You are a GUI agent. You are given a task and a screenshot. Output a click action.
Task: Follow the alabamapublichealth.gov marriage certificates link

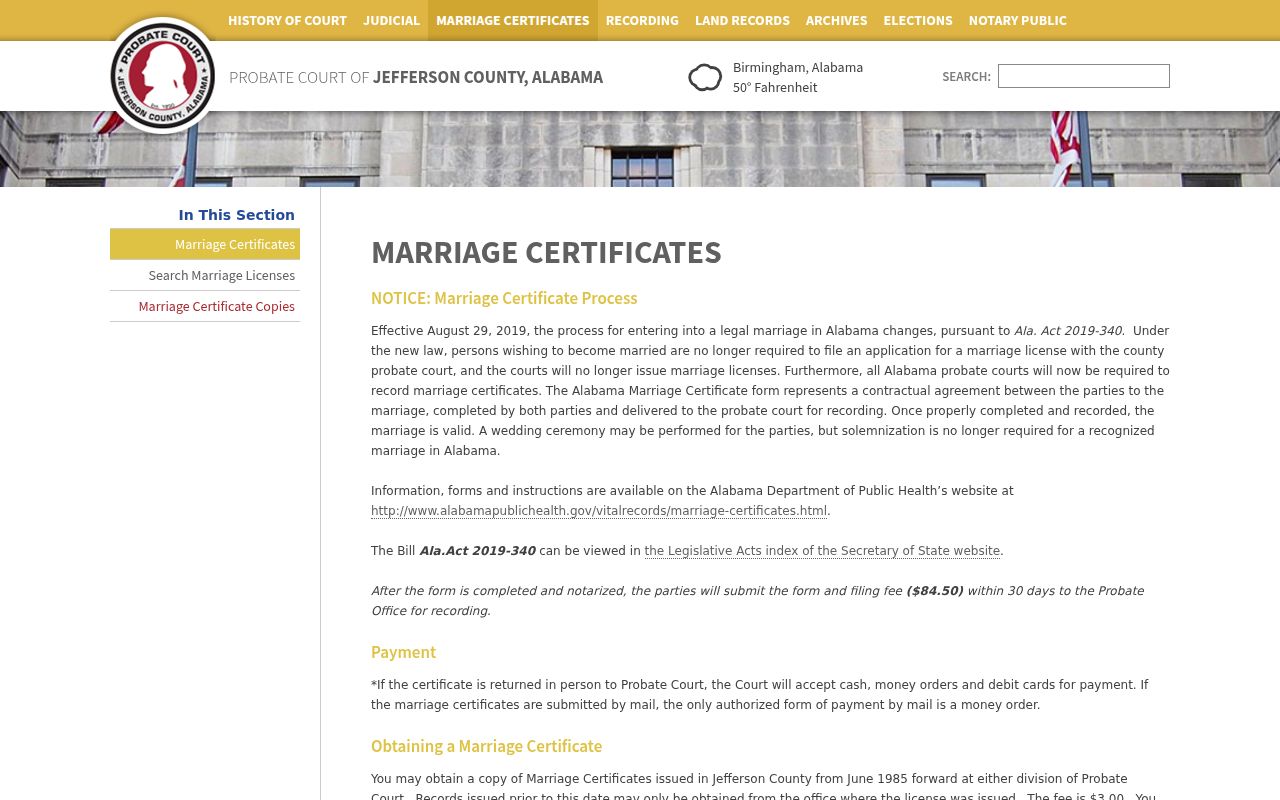[599, 511]
